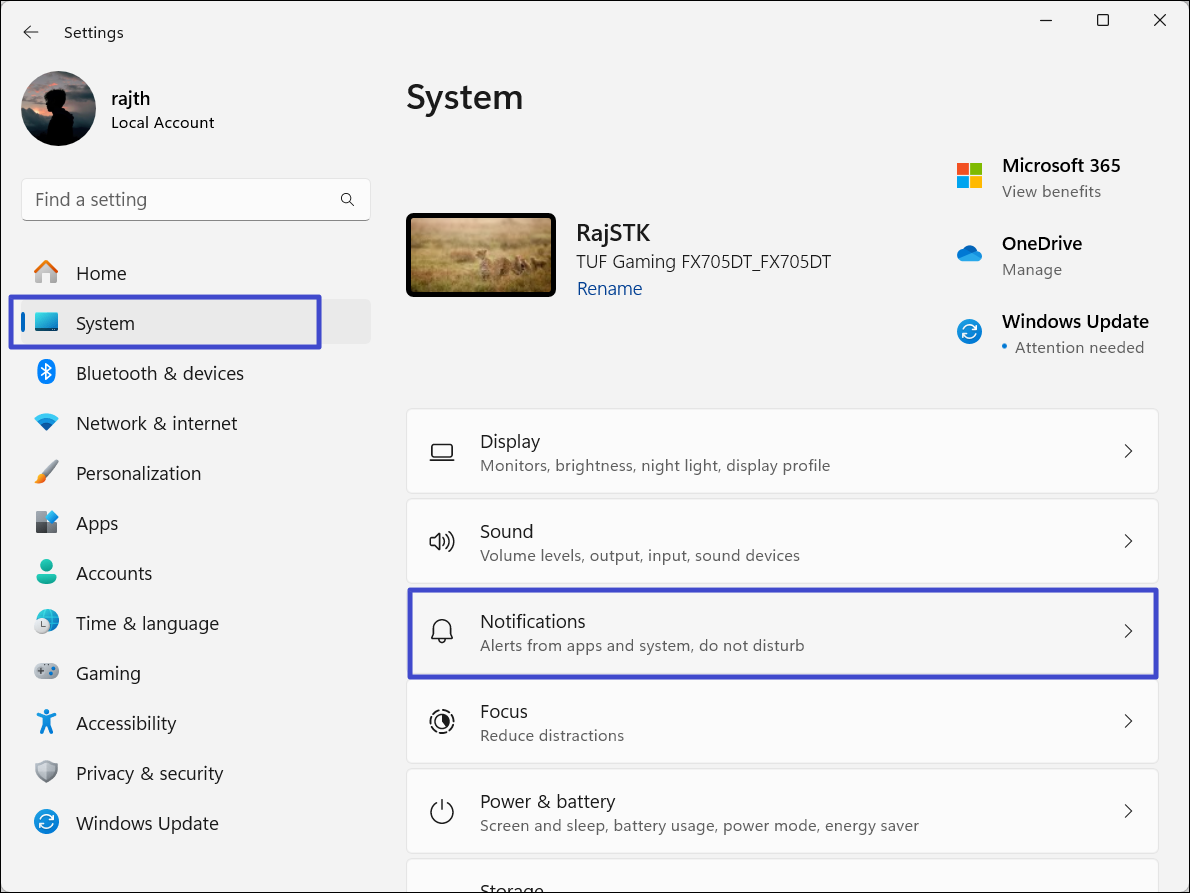1190x893 pixels.
Task: Open Accounts in the left navigation
Action: click(x=114, y=573)
